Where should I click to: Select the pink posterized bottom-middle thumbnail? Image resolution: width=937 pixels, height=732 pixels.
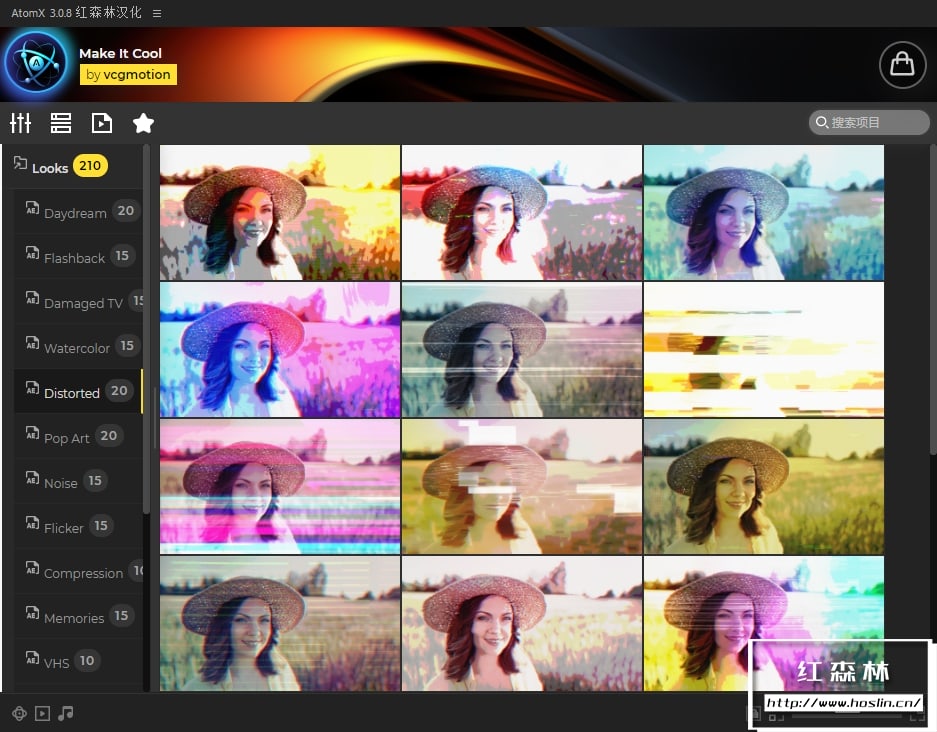click(522, 624)
